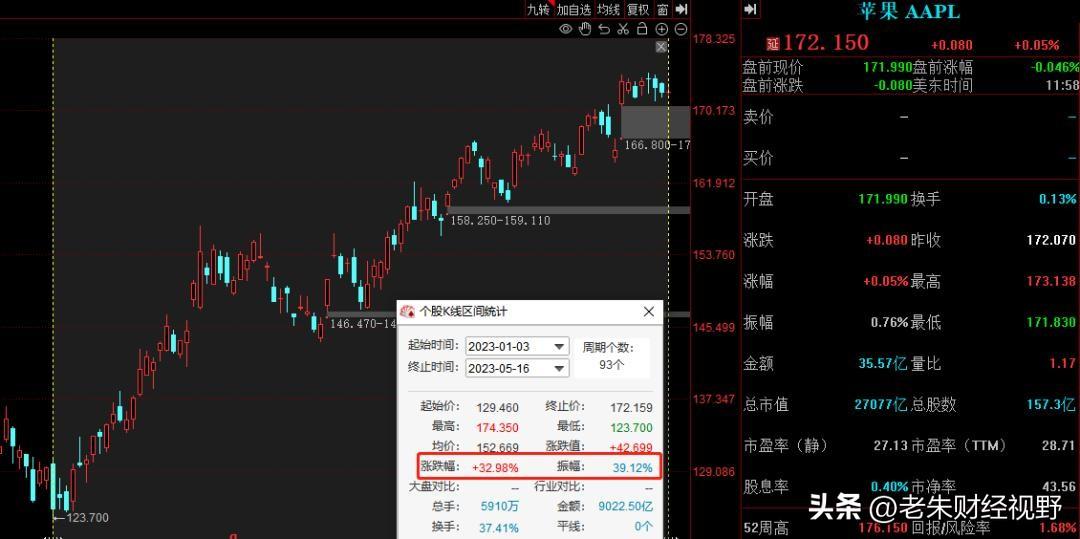Click the 涨跌值 value +42.699
Image resolution: width=1080 pixels, height=539 pixels.
point(629,447)
